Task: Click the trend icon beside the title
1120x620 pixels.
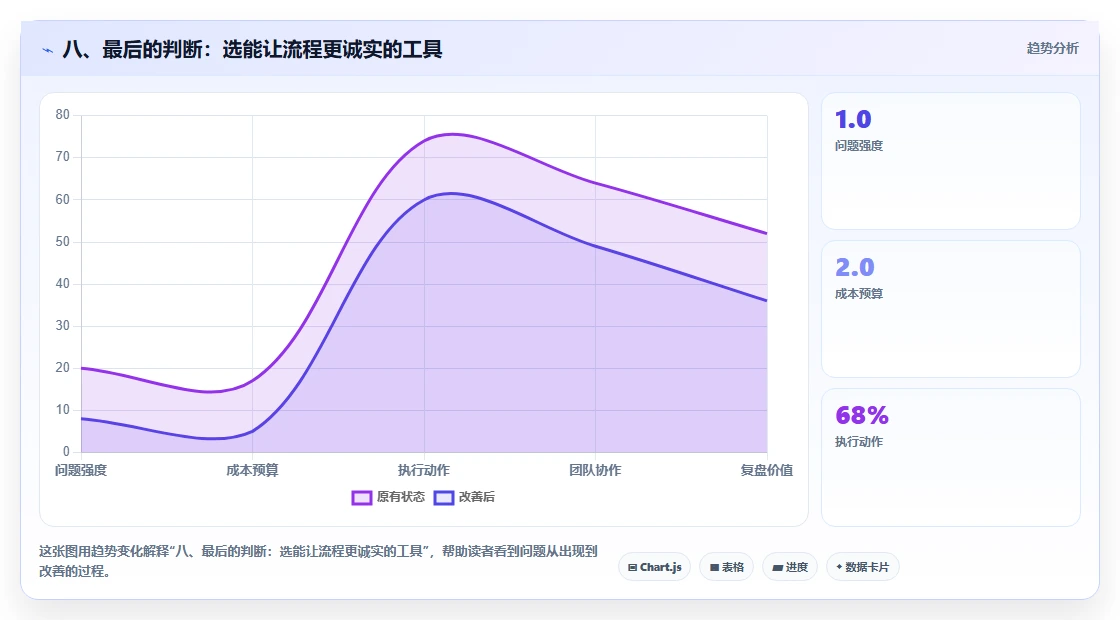Action: [48, 50]
